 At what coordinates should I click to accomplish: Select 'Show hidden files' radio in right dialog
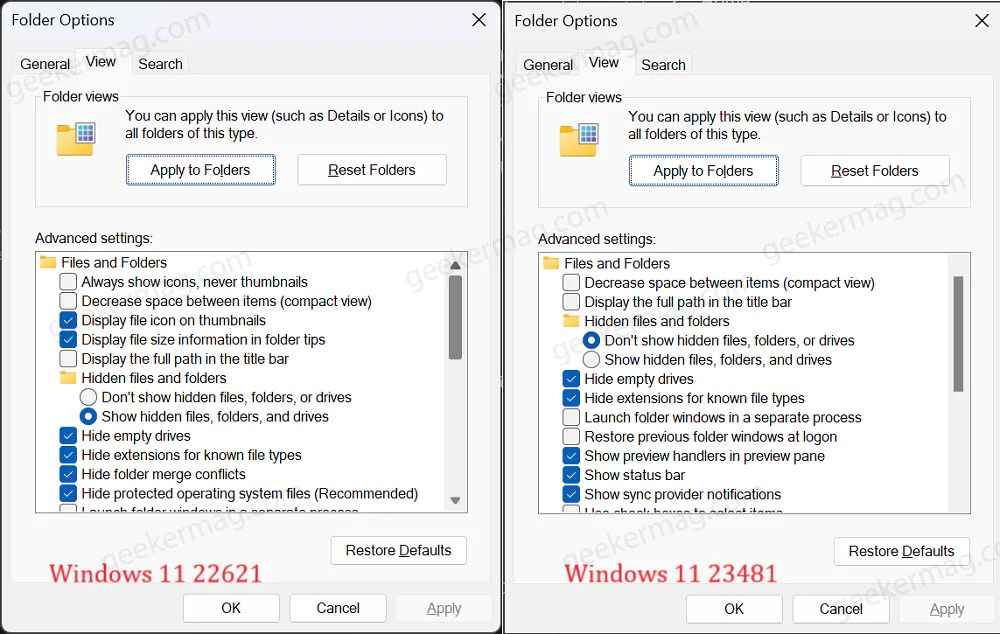[x=592, y=360]
